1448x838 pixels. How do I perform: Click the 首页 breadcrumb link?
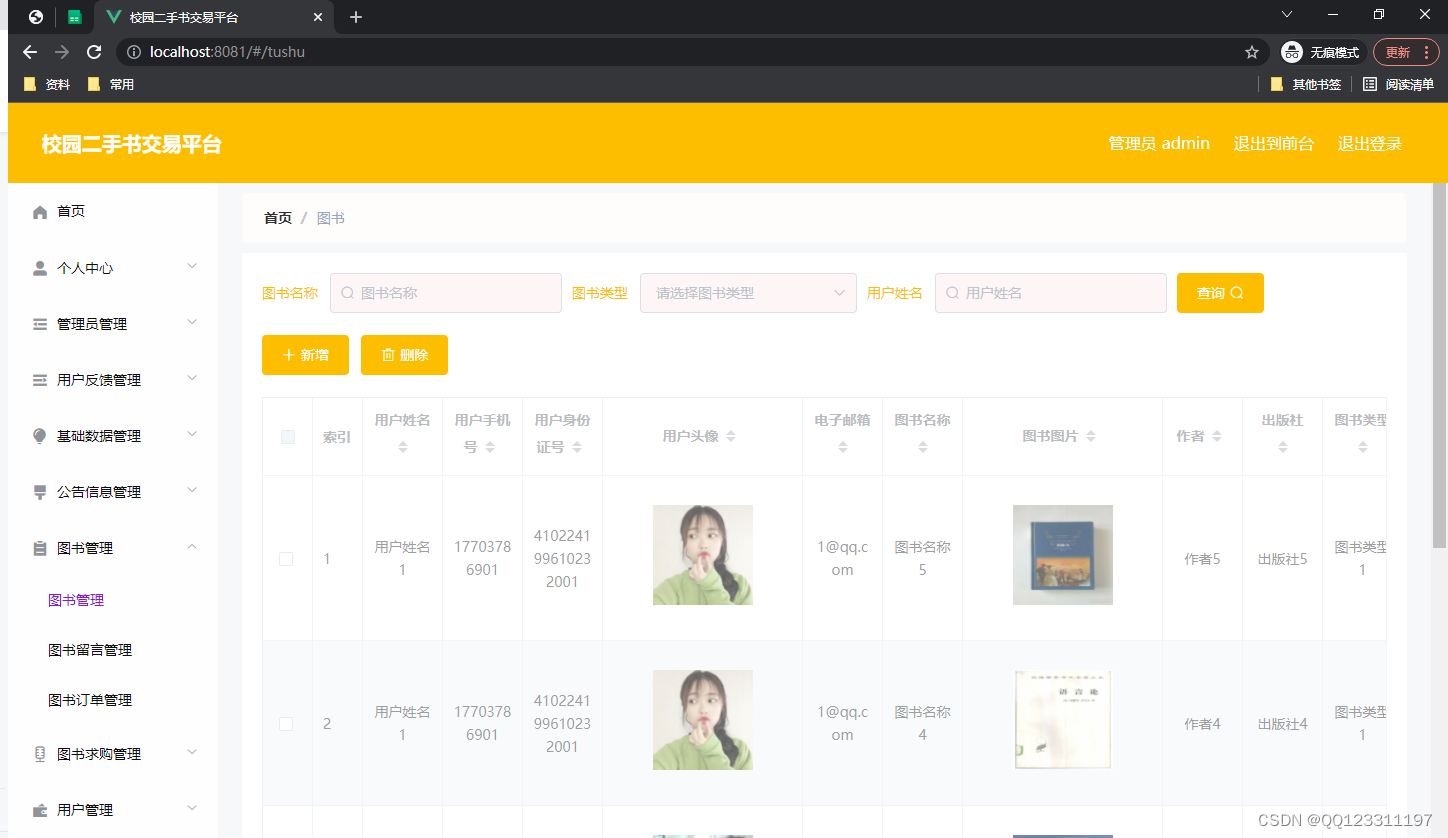[278, 218]
